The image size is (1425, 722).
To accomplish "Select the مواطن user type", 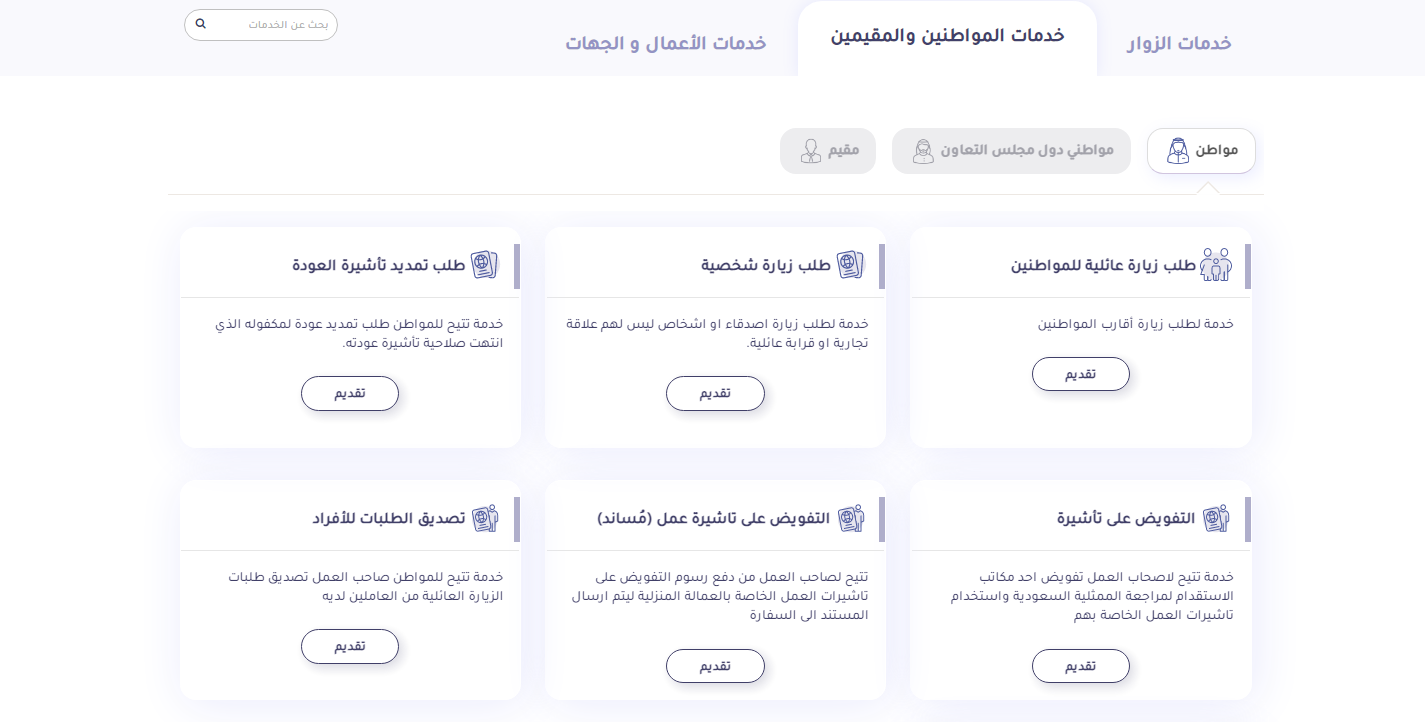I will [x=1201, y=151].
